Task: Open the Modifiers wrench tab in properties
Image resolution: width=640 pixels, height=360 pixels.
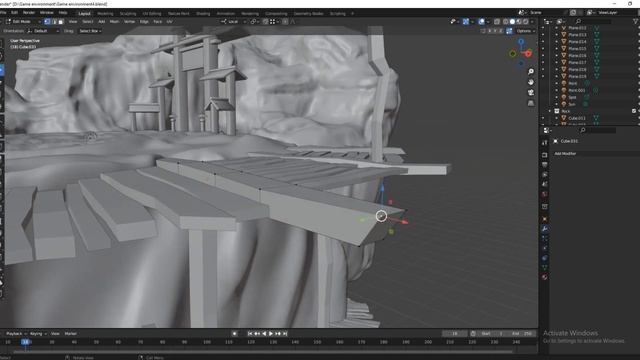Action: pos(544,229)
